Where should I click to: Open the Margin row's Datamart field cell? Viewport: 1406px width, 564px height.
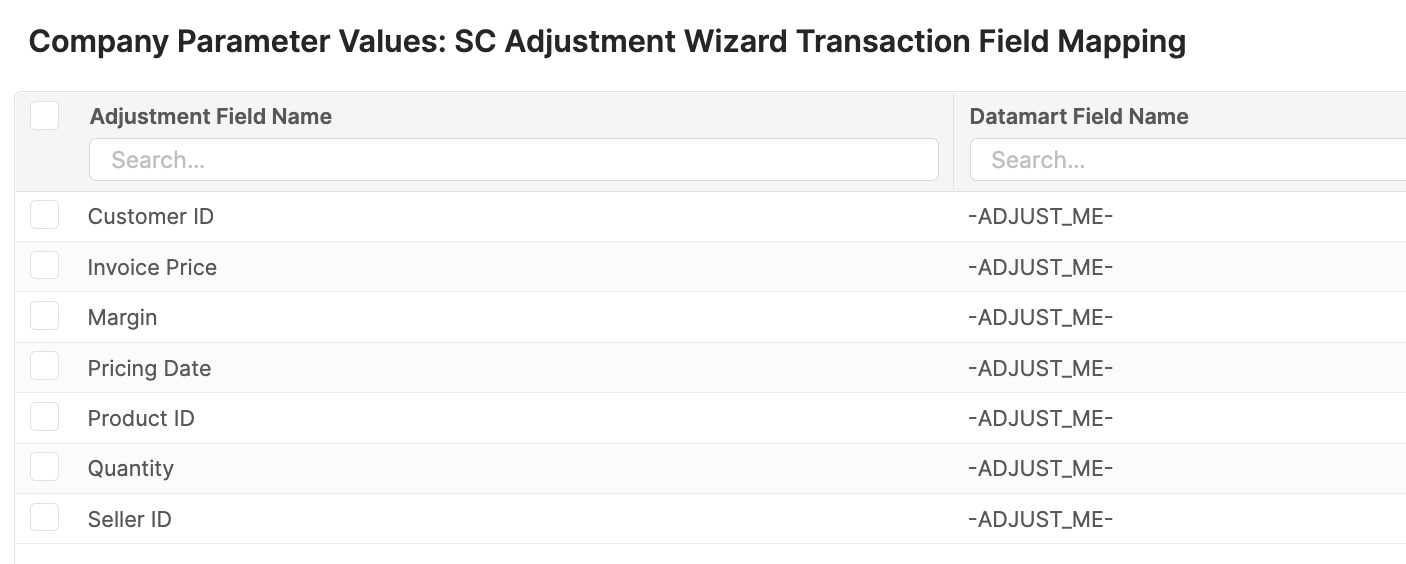tap(1041, 318)
